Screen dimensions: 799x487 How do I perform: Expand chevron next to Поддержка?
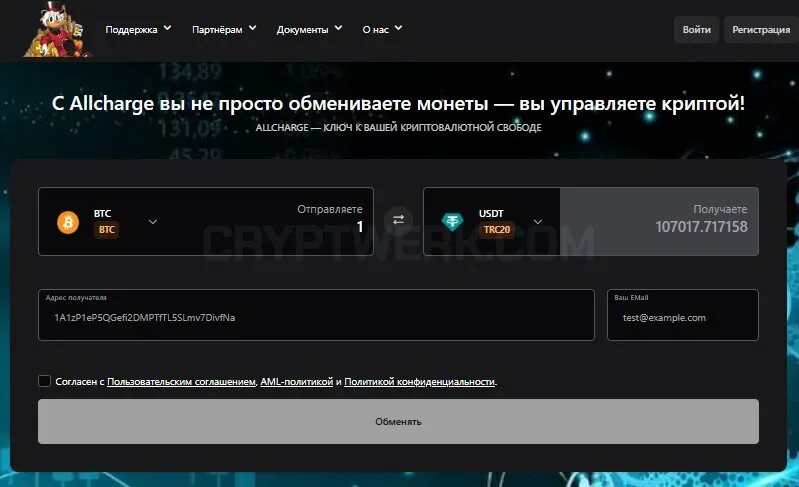pos(167,28)
